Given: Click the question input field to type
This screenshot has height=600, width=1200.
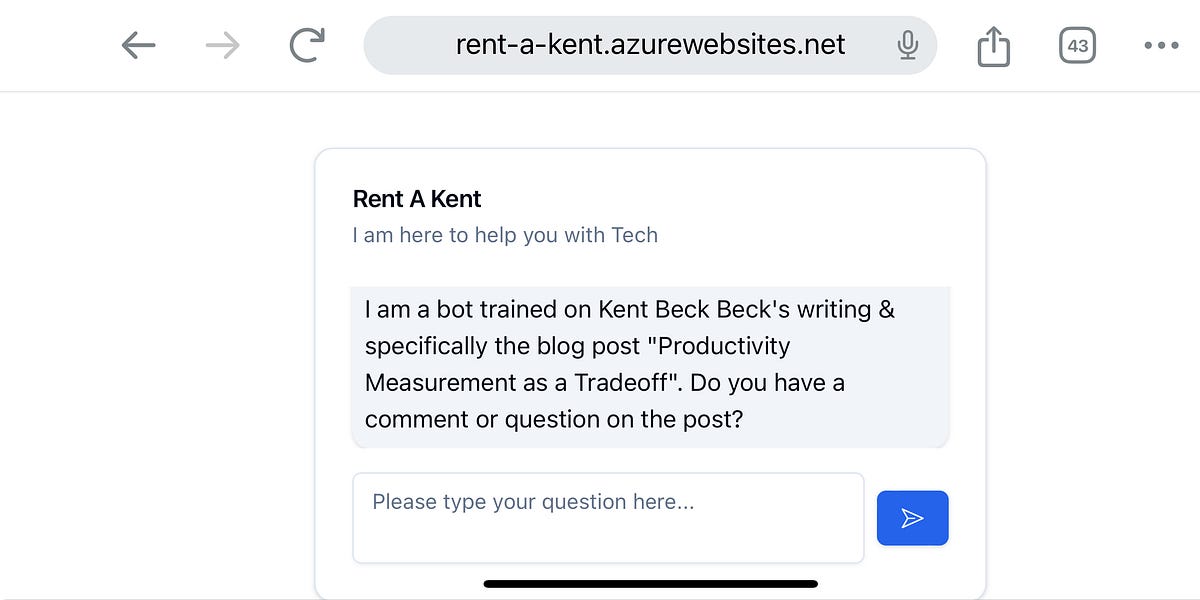Looking at the screenshot, I should 608,517.
